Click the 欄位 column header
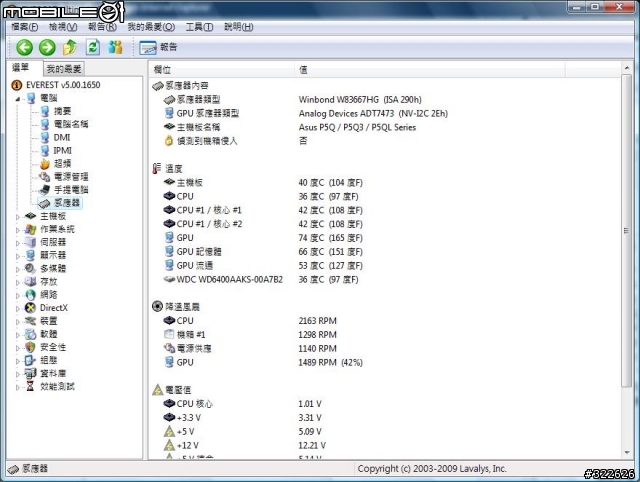This screenshot has width=640, height=482. tap(222, 70)
